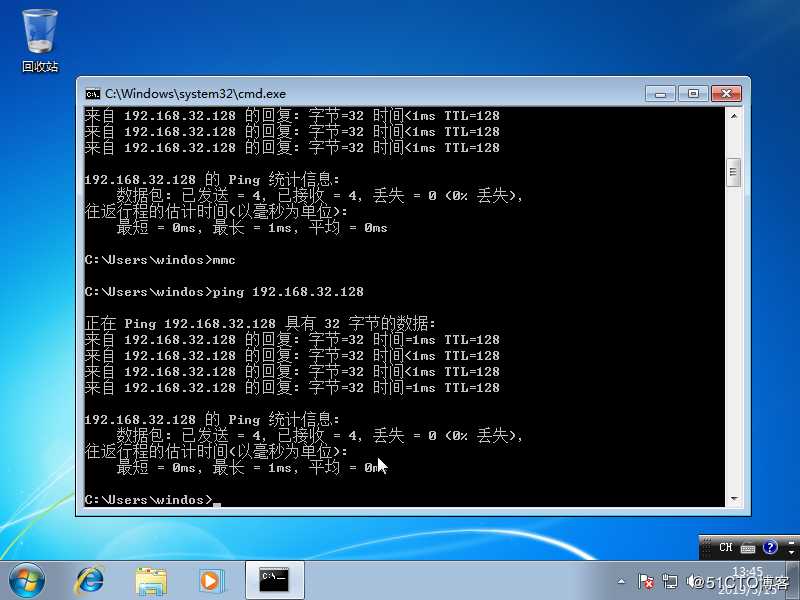Click the window title 'C:\Windows\system32\cmd.exe'
Screen dimensions: 800x600
click(x=195, y=94)
